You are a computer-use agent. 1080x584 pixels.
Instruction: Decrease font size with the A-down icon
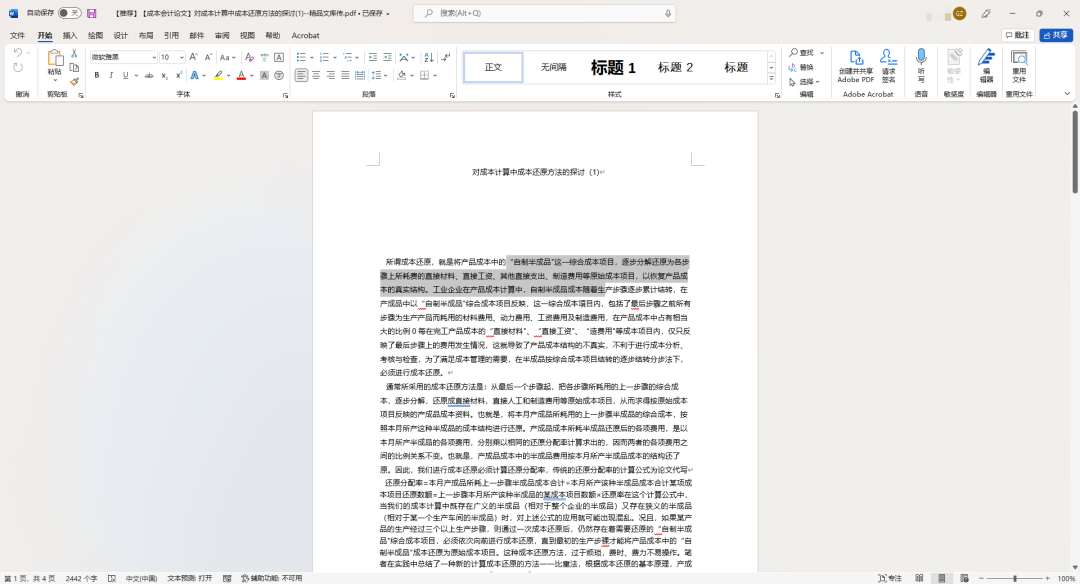point(208,57)
